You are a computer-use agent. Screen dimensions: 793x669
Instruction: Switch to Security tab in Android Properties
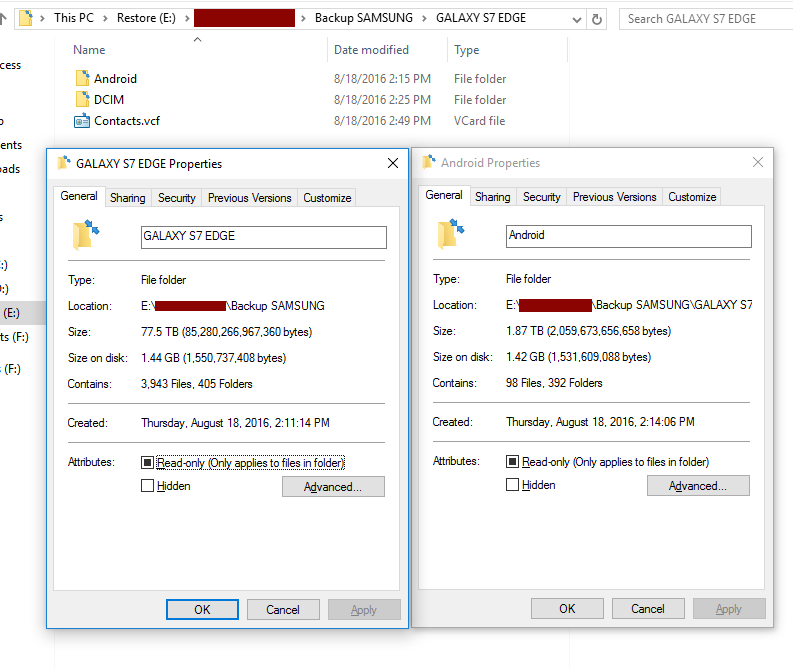[x=542, y=197]
